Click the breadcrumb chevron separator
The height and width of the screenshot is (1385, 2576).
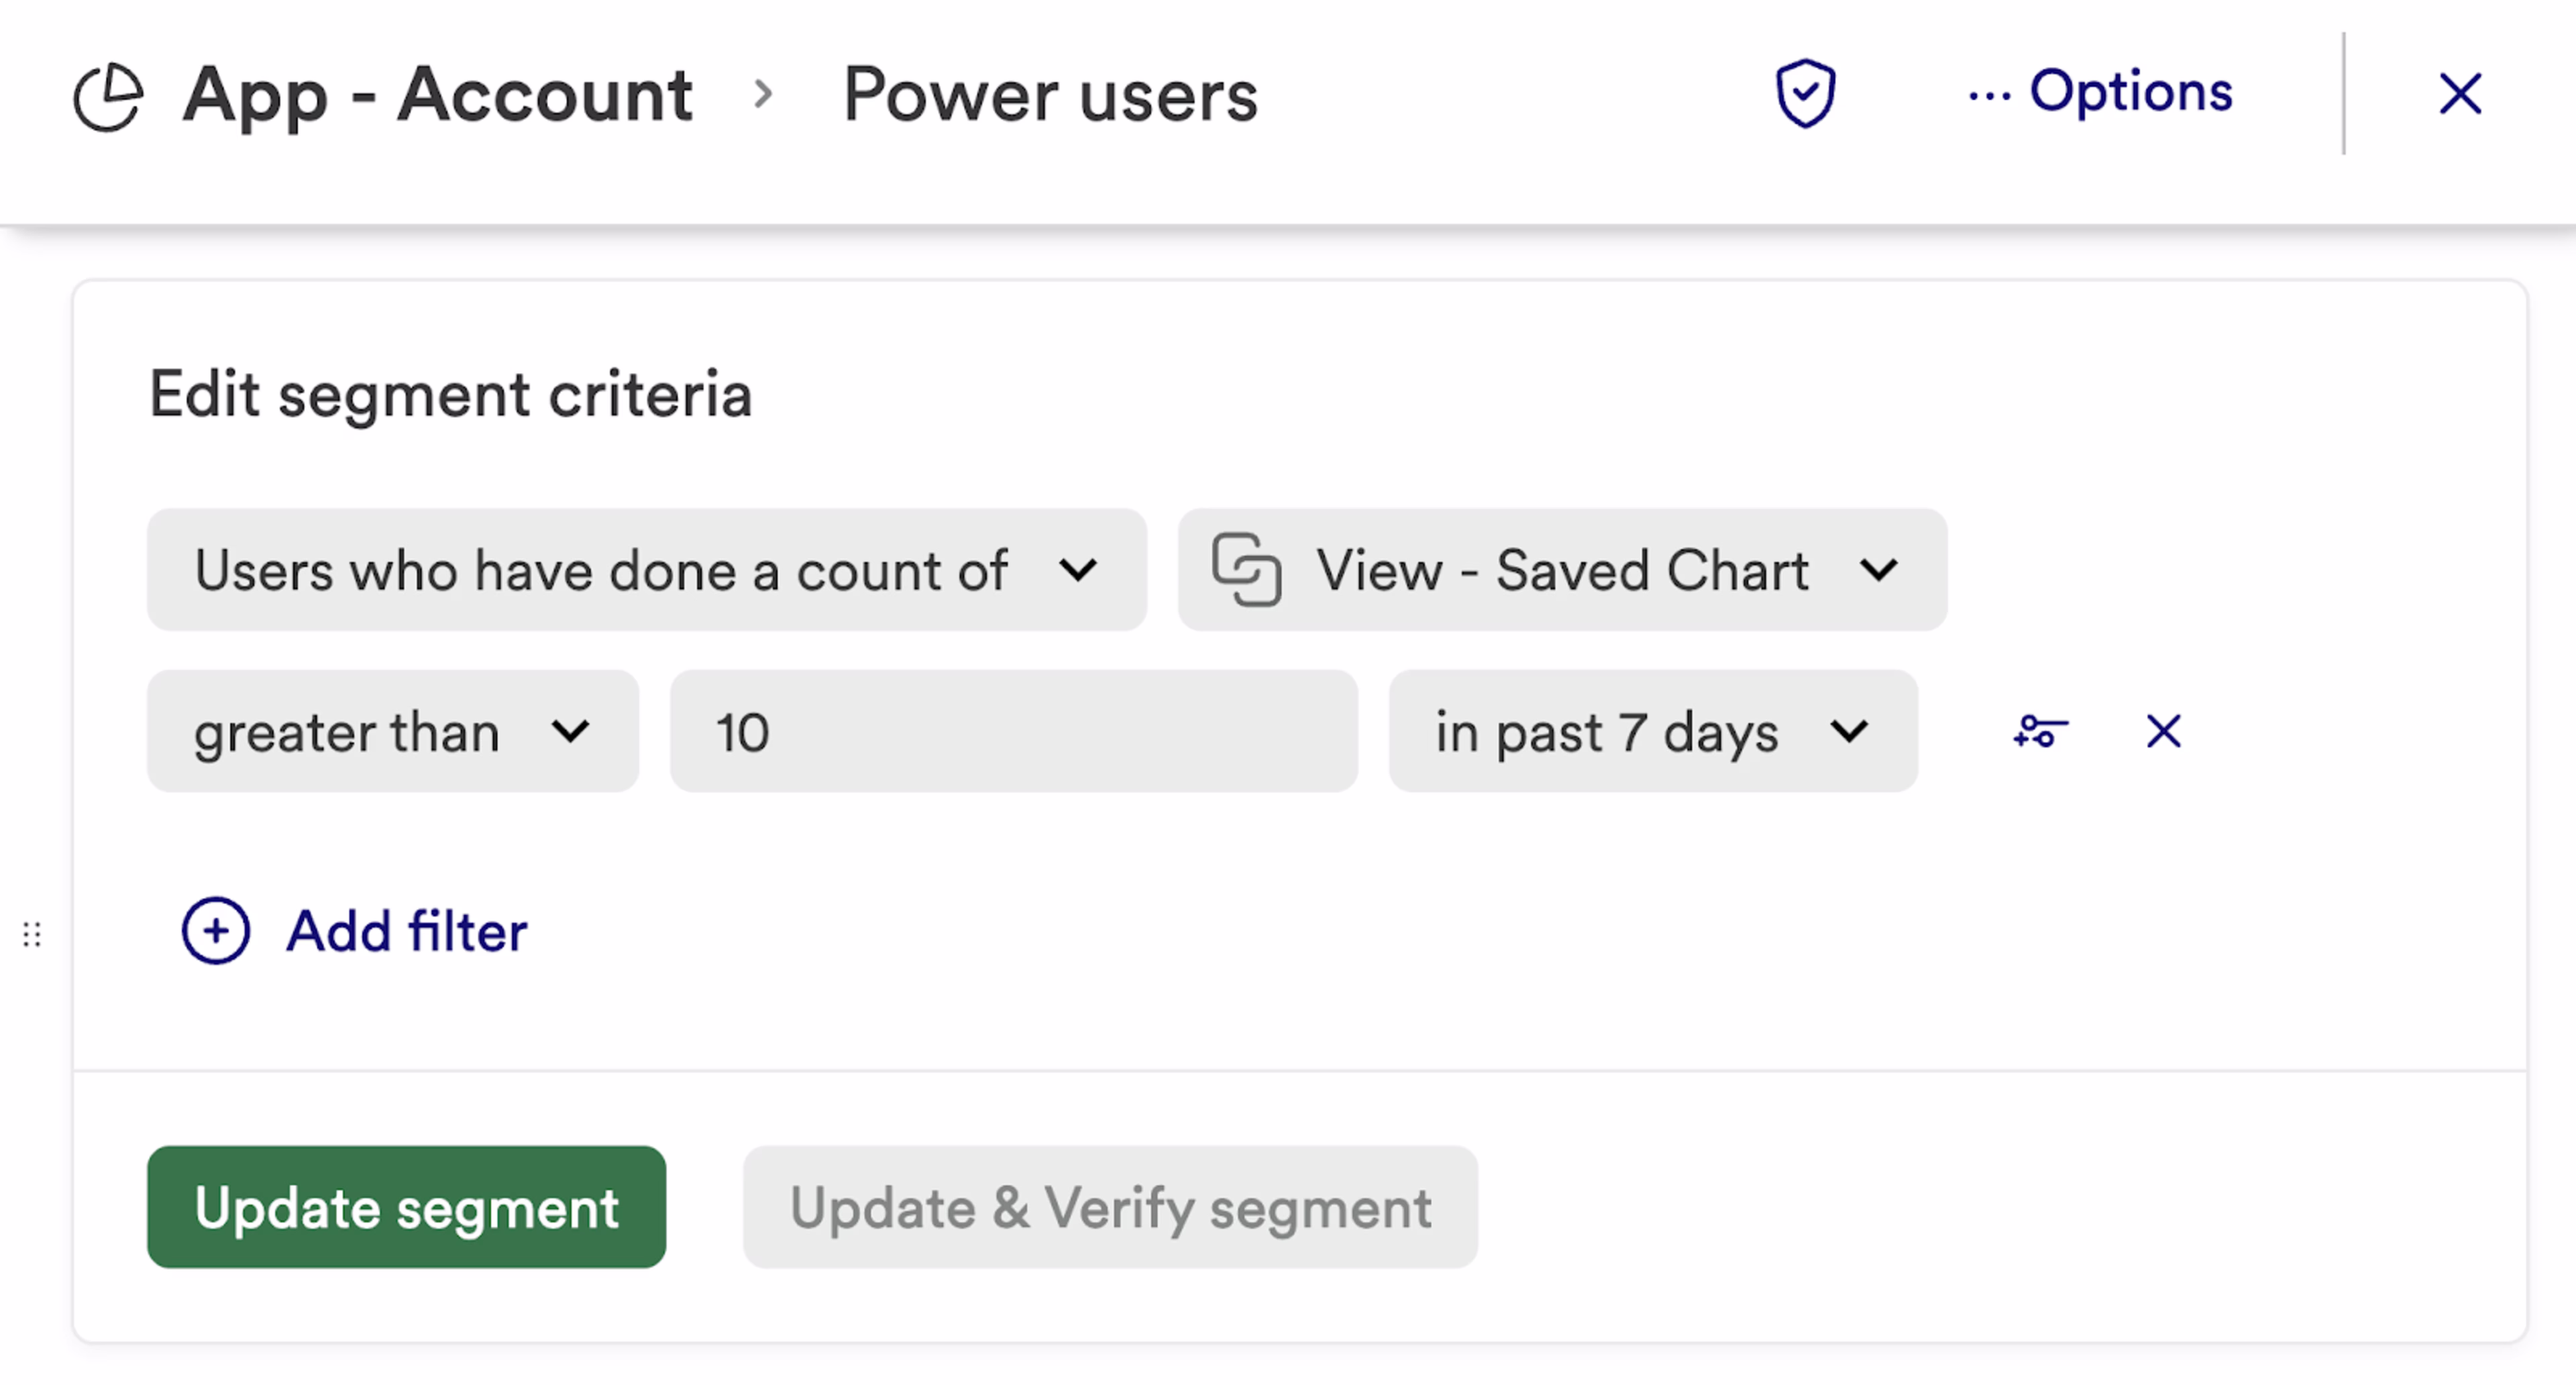coord(763,94)
